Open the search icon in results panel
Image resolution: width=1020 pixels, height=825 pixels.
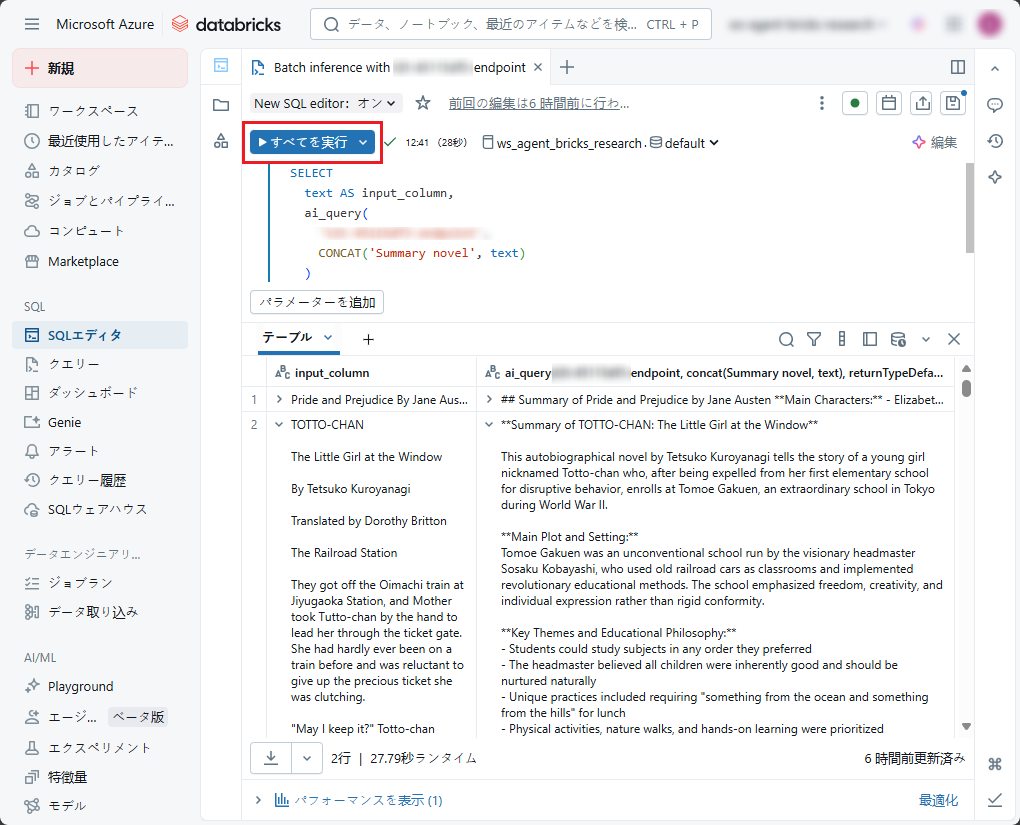786,339
